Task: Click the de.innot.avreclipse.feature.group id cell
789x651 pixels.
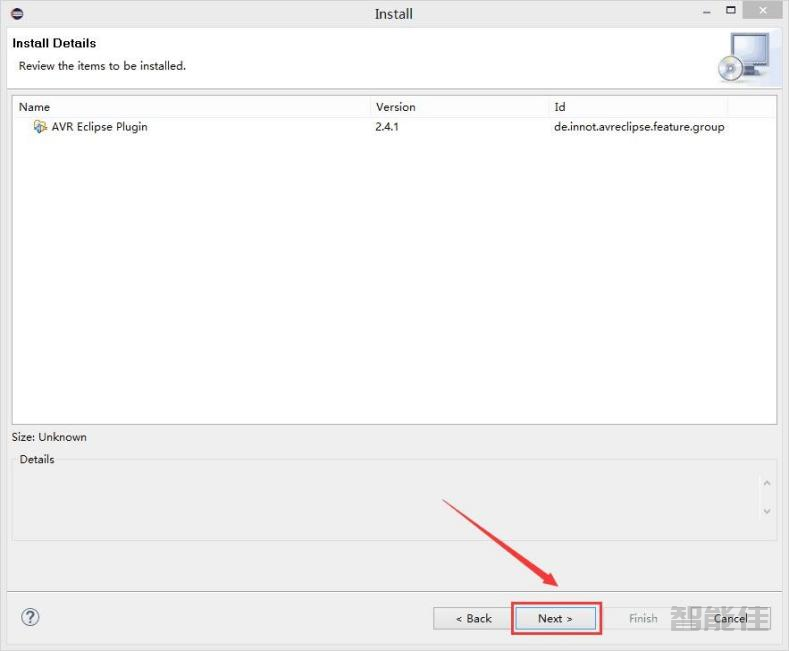Action: 638,127
